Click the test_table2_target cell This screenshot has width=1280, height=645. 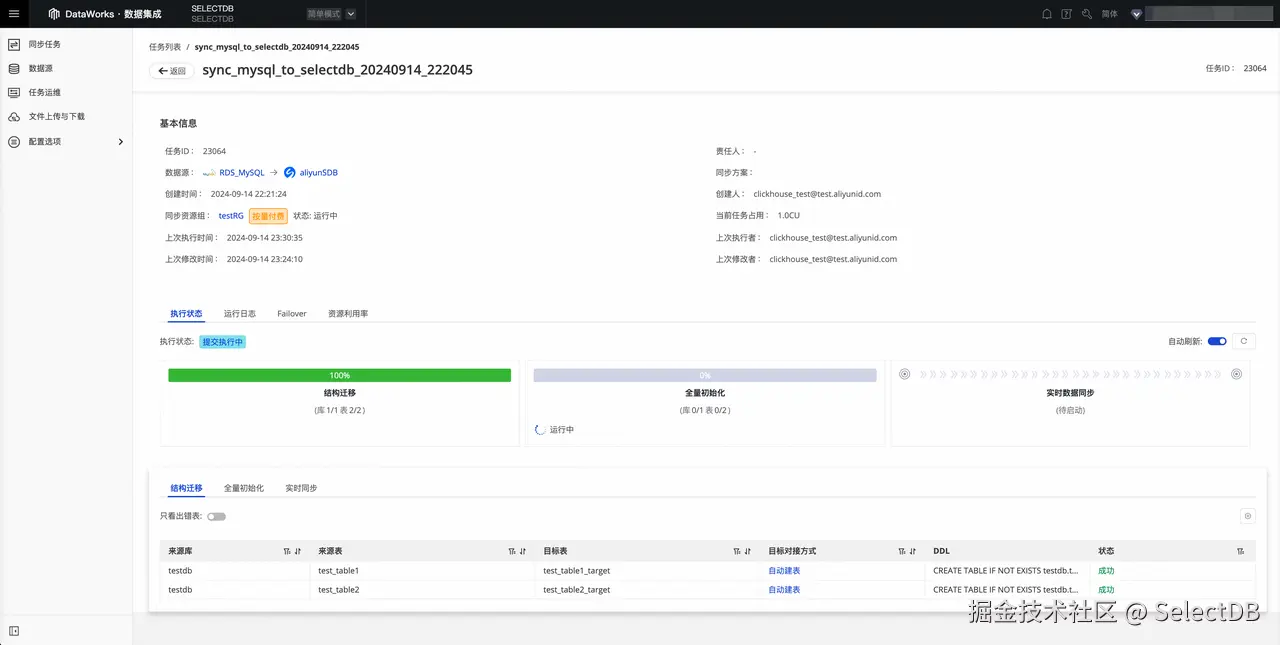(x=576, y=590)
